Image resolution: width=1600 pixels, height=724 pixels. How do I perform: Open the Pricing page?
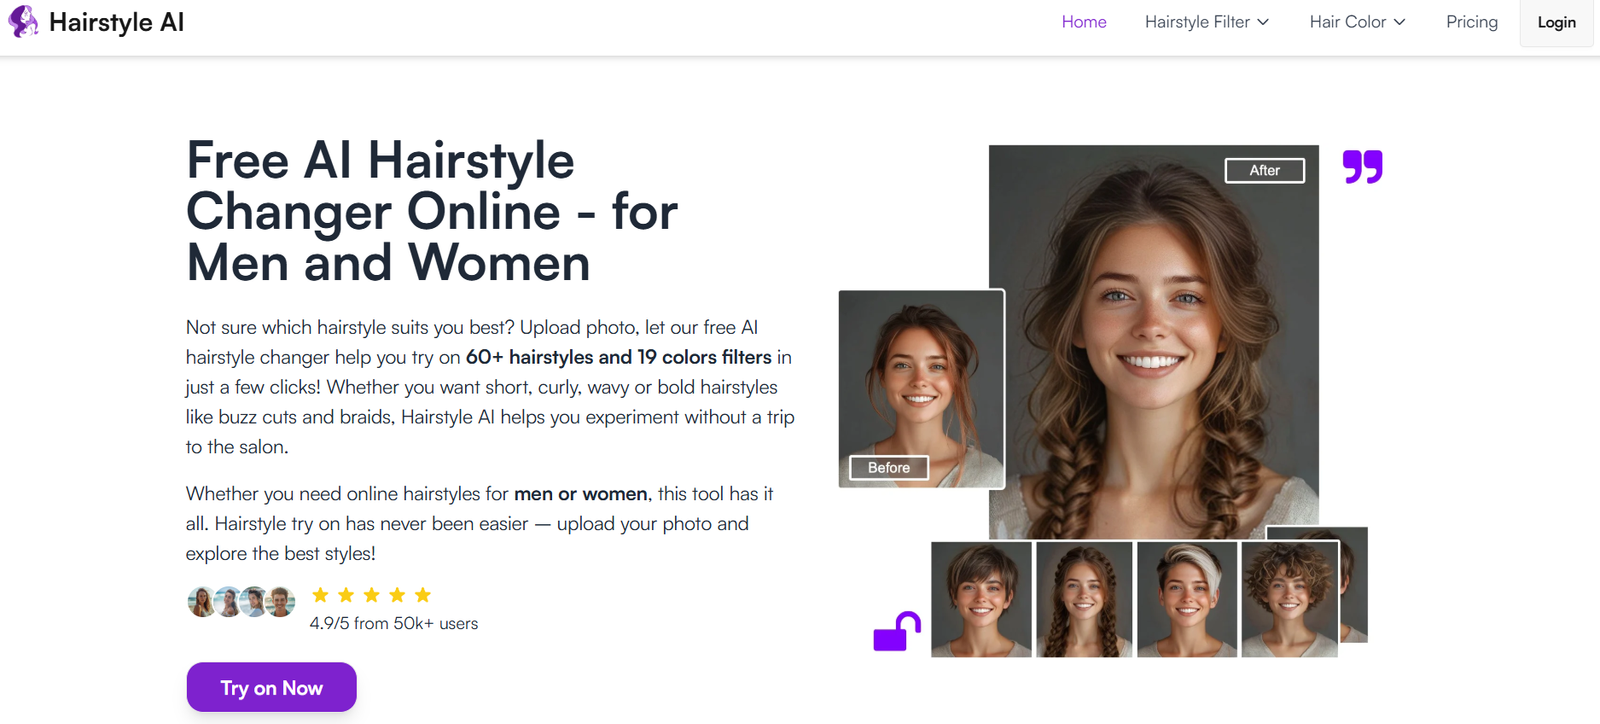pyautogui.click(x=1471, y=22)
